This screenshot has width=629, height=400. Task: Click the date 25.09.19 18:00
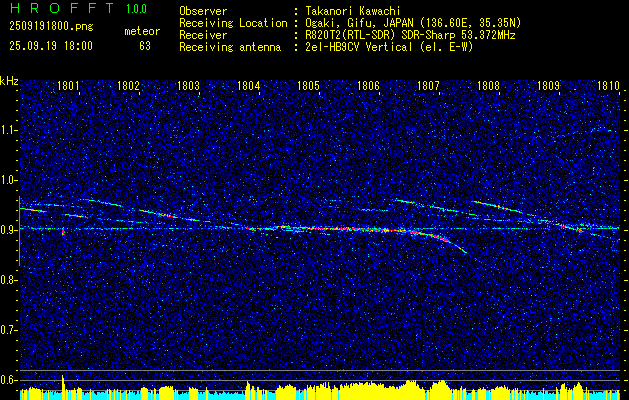coord(51,46)
